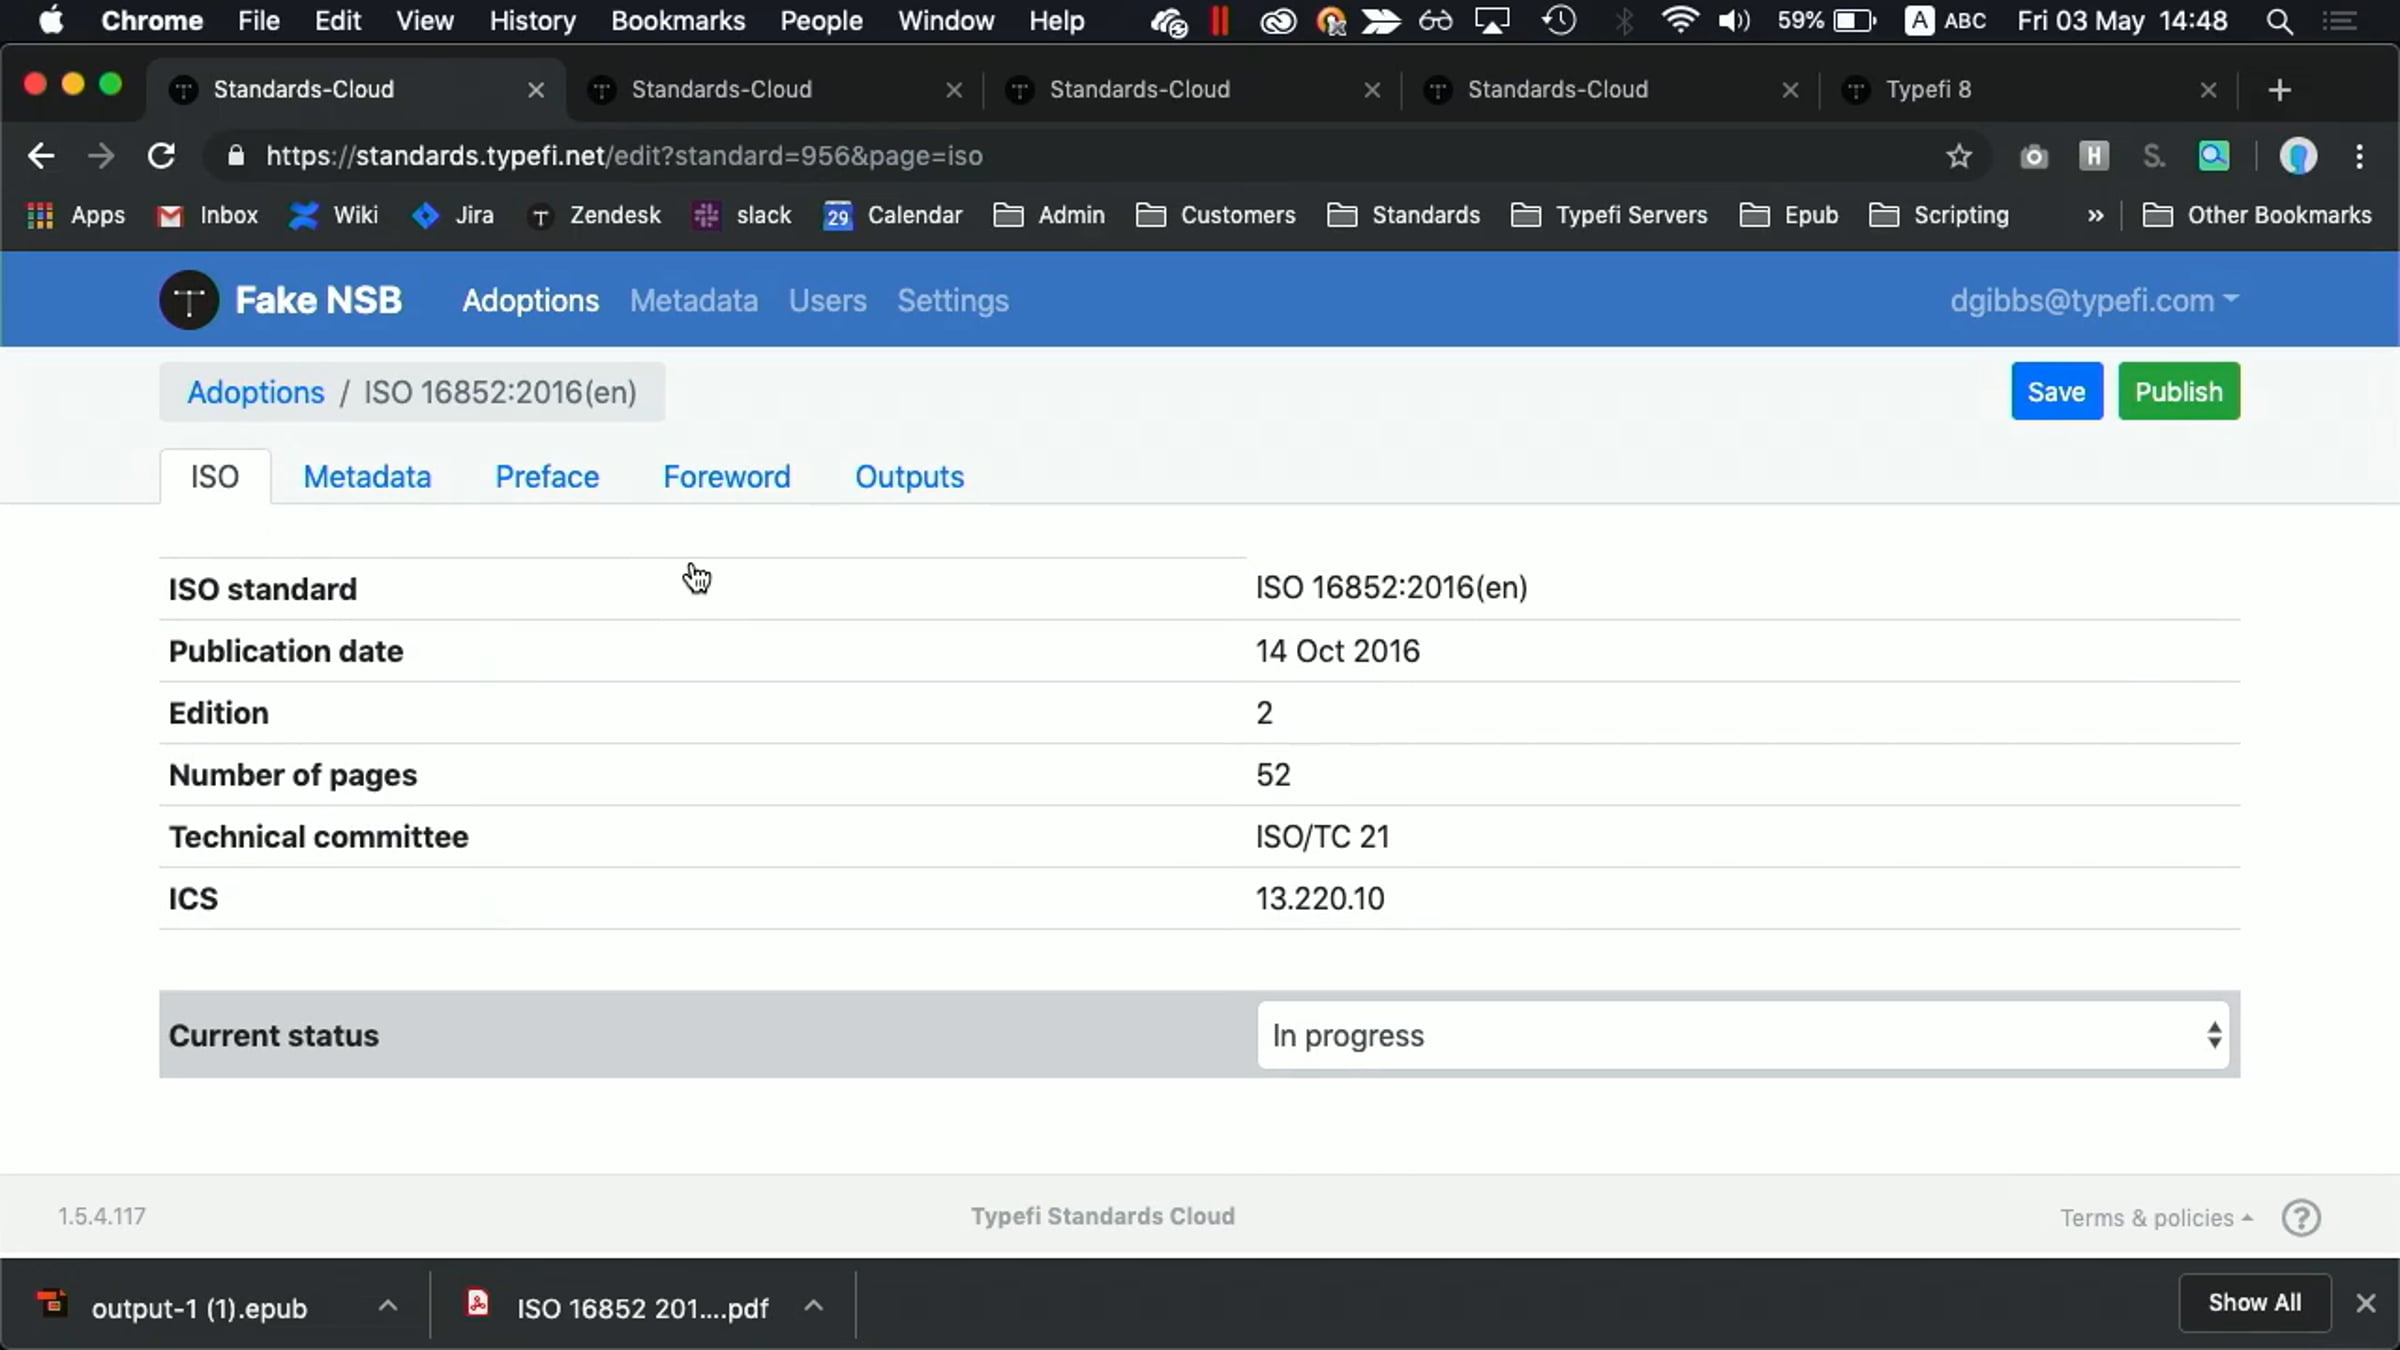Open the Current status dropdown

[1742, 1035]
